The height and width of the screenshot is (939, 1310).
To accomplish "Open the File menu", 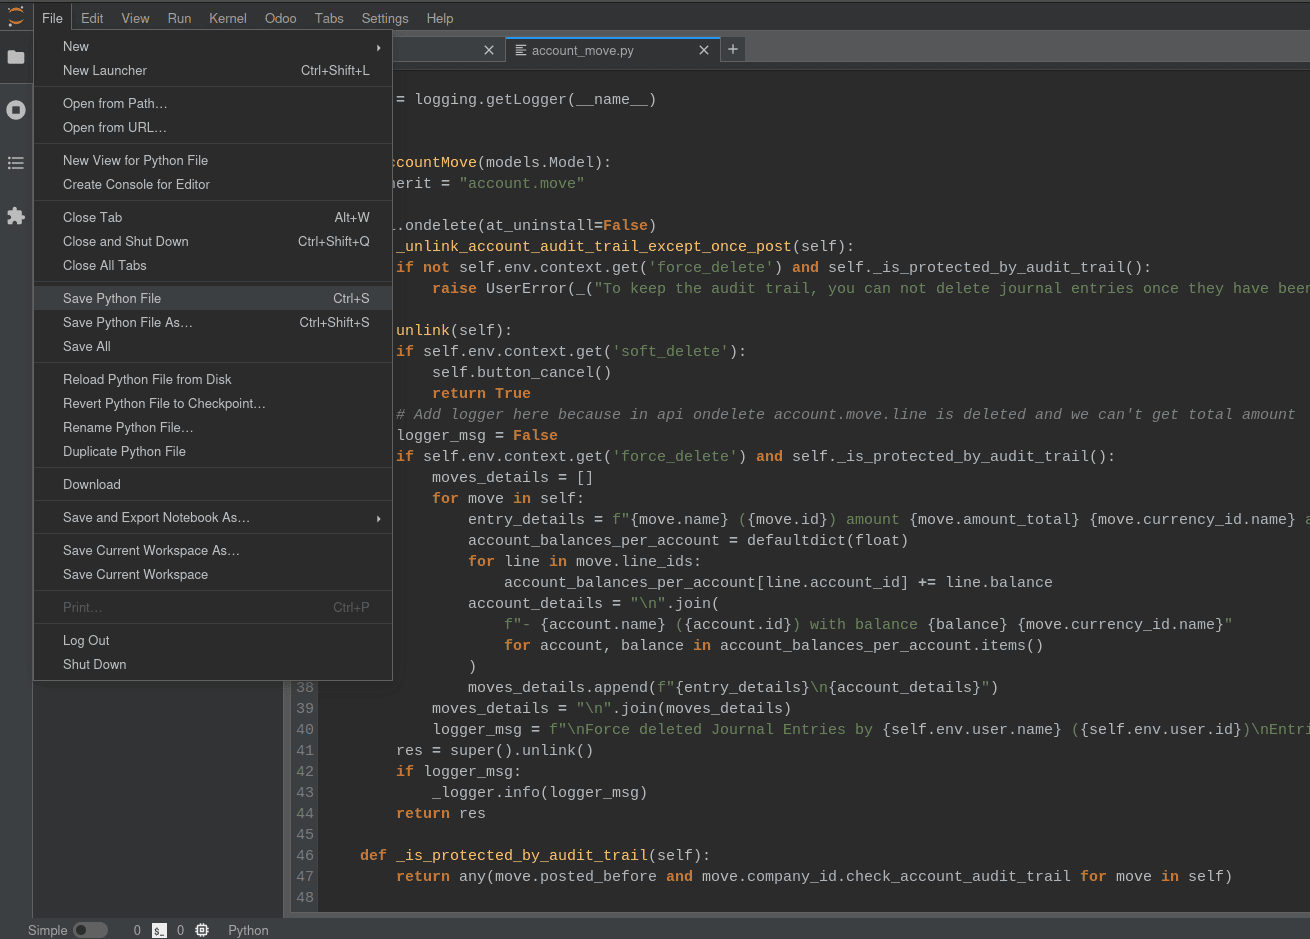I will [x=52, y=18].
